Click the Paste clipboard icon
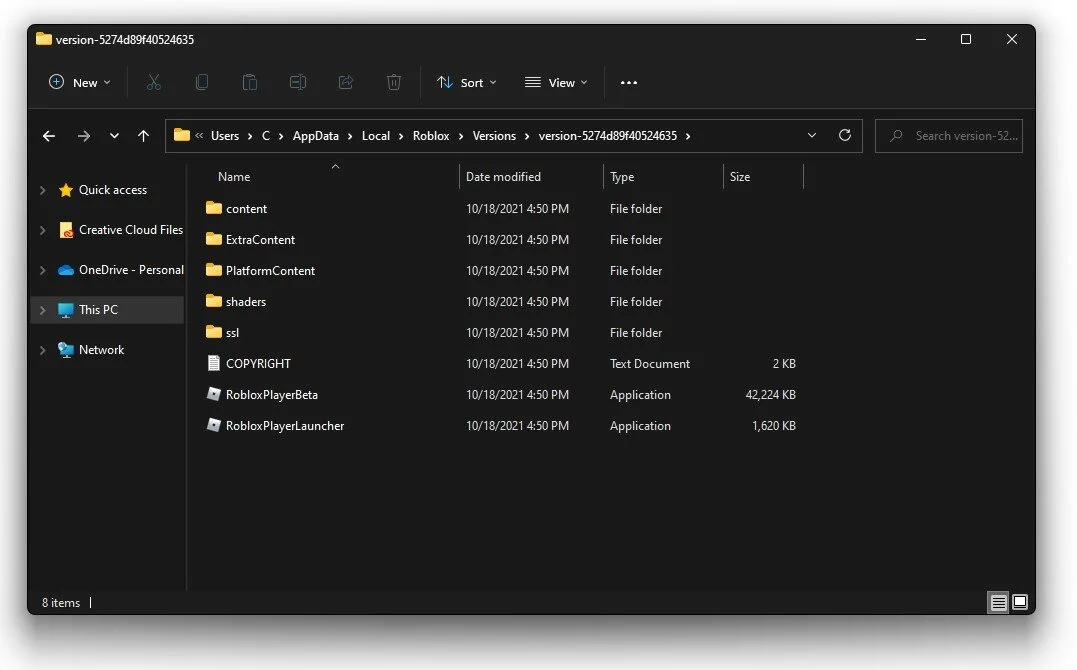 point(249,82)
